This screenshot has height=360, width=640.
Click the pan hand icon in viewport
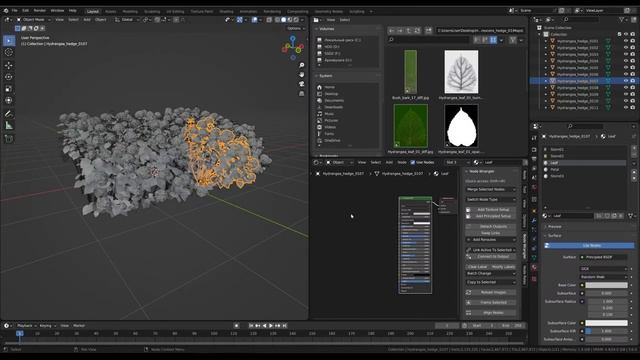click(302, 75)
